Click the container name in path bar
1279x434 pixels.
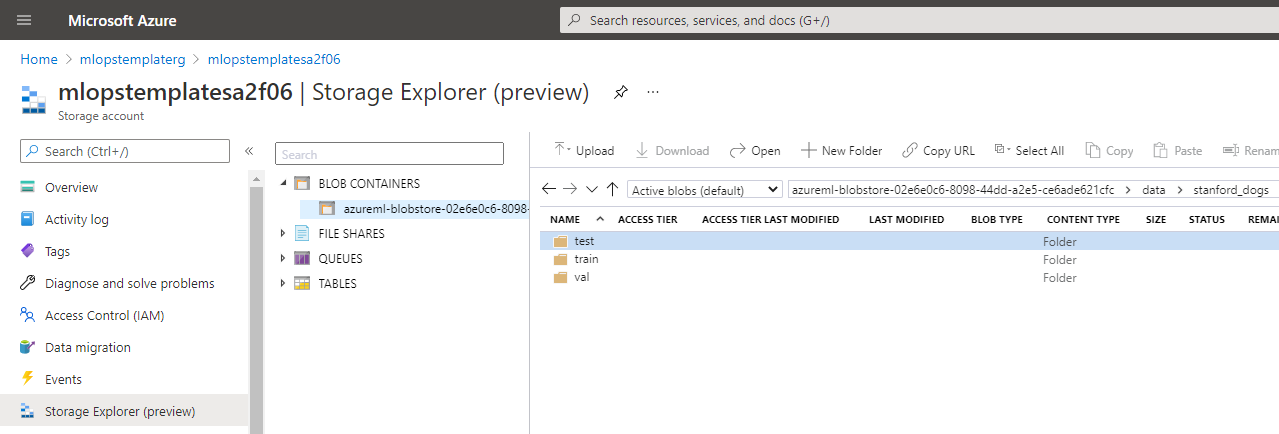tap(952, 189)
